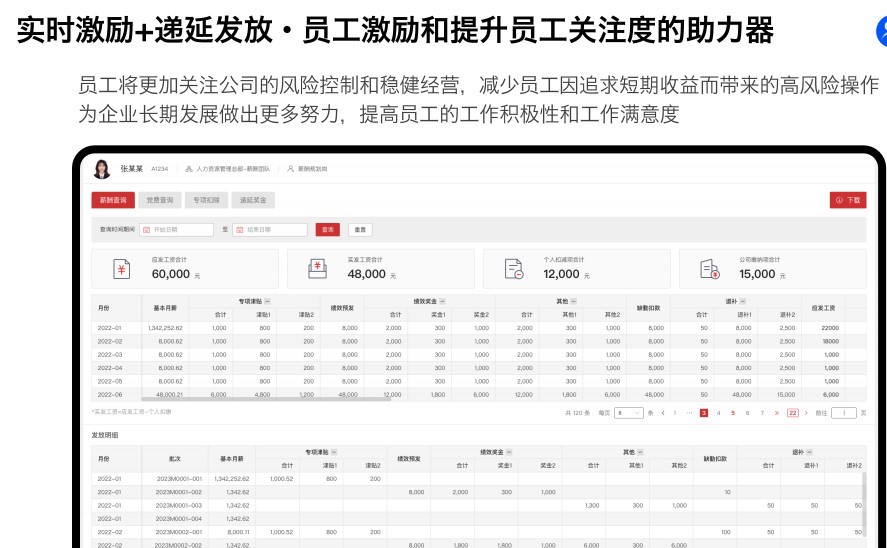Click the red 查询 button
The height and width of the screenshot is (548, 887).
click(327, 230)
